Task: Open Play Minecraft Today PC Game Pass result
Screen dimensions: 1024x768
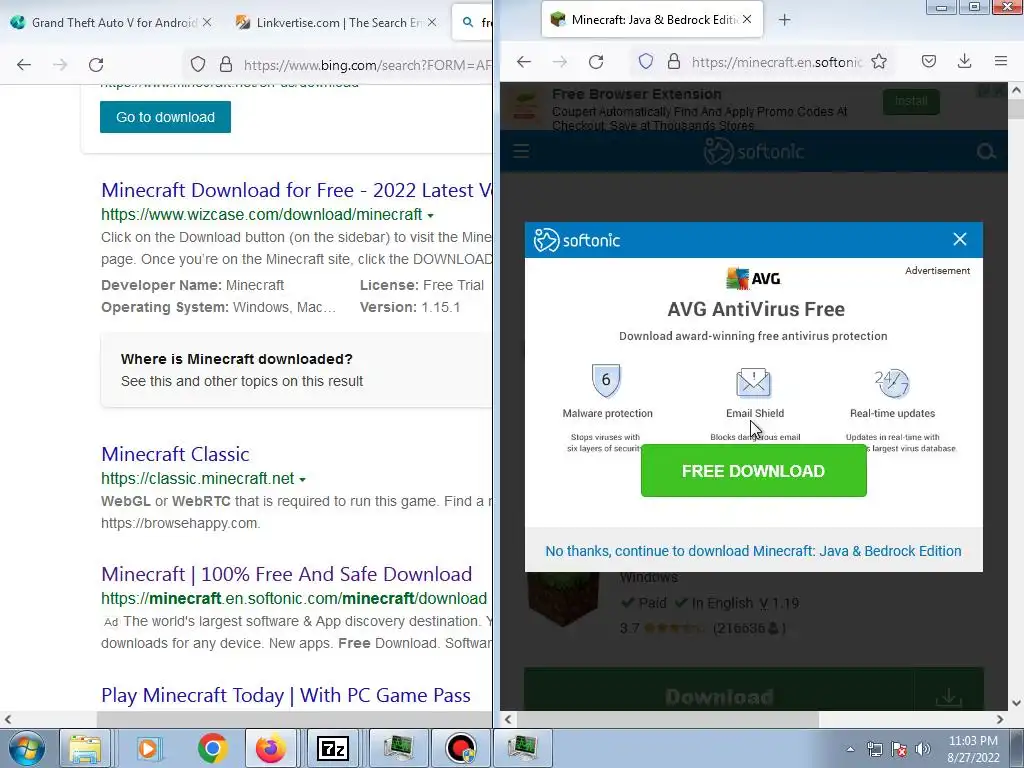Action: [286, 695]
